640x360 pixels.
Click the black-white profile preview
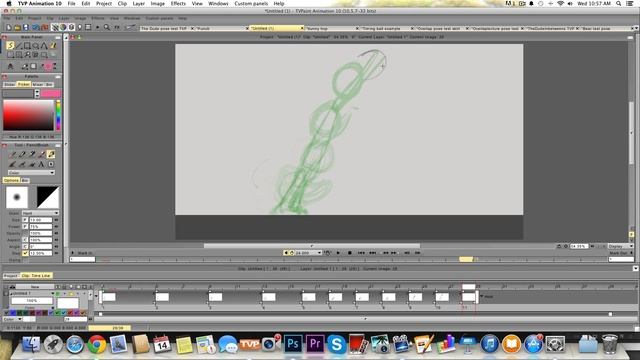click(48, 197)
